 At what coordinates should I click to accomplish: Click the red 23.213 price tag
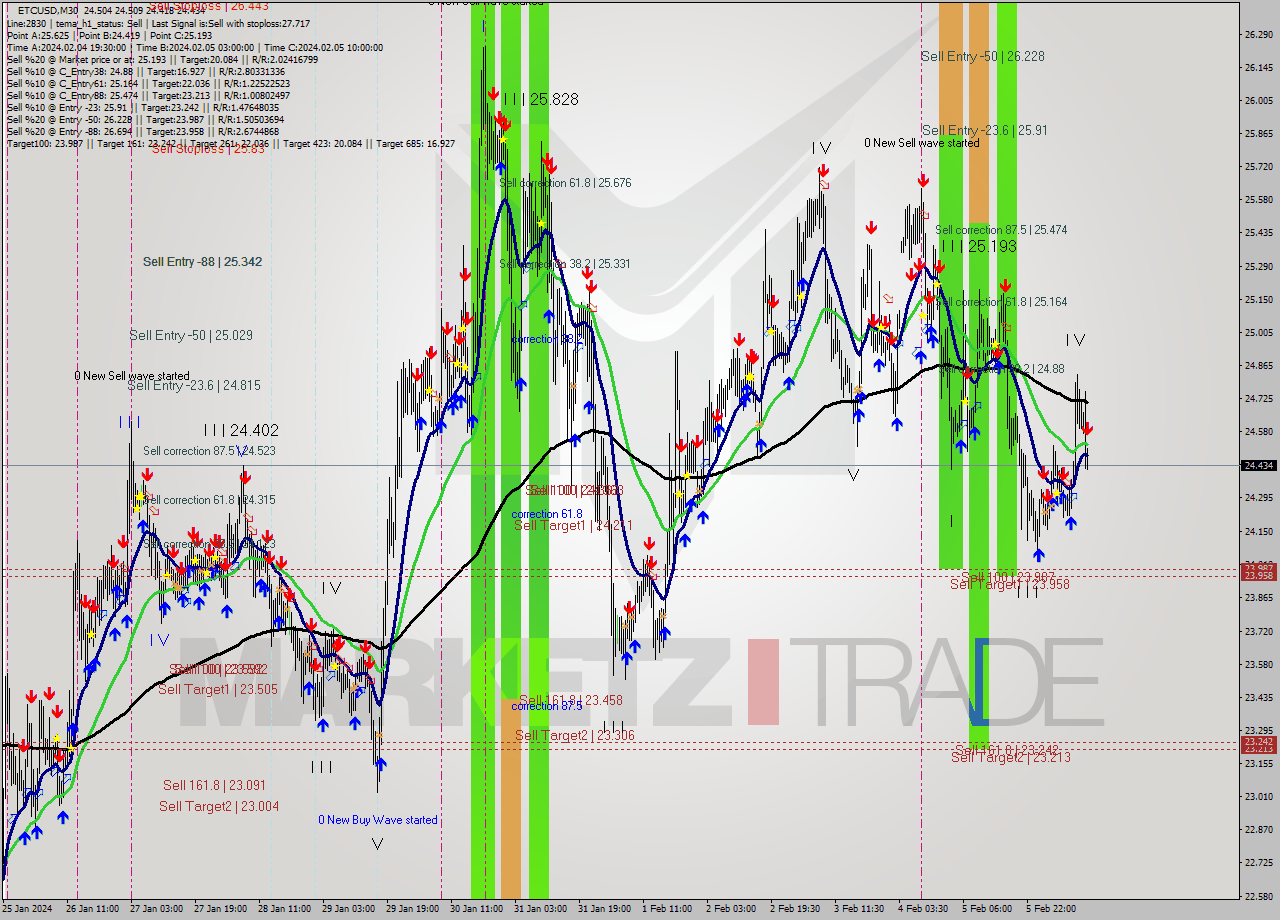click(x=1258, y=748)
